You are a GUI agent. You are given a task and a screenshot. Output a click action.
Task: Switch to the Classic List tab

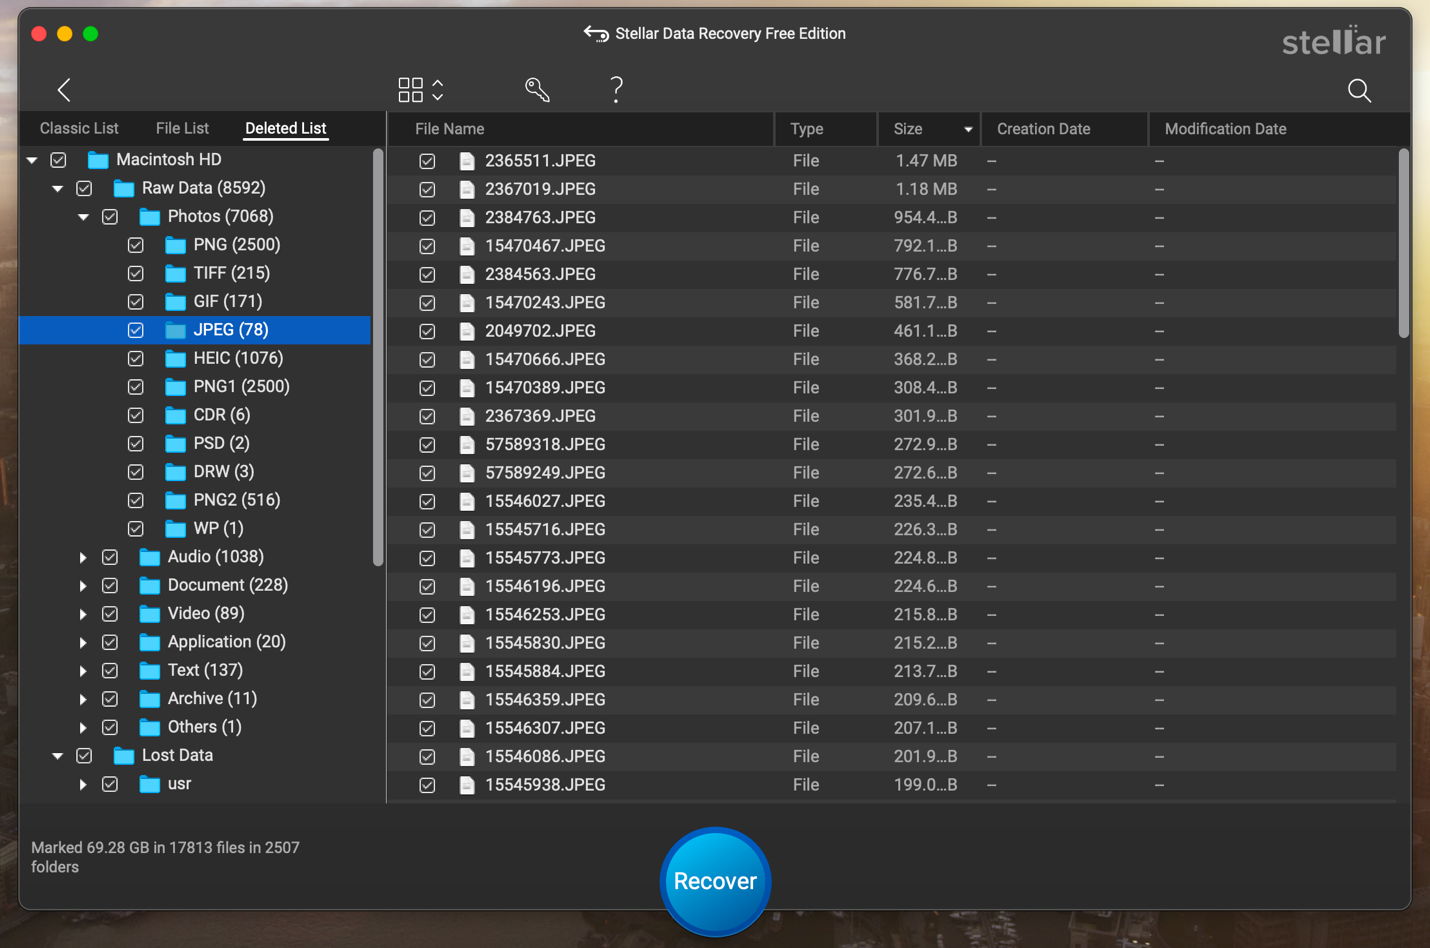[79, 128]
